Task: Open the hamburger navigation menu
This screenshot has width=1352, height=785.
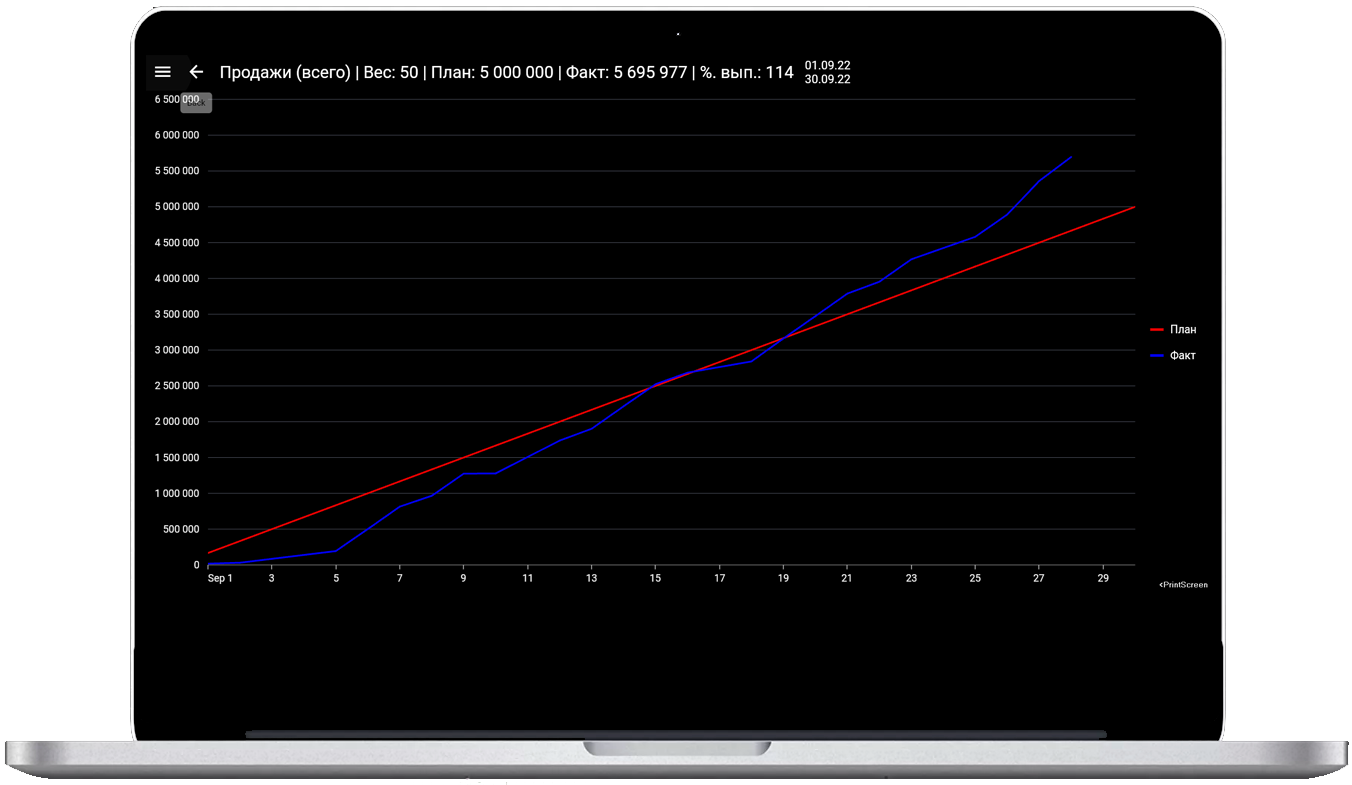Action: pyautogui.click(x=163, y=72)
